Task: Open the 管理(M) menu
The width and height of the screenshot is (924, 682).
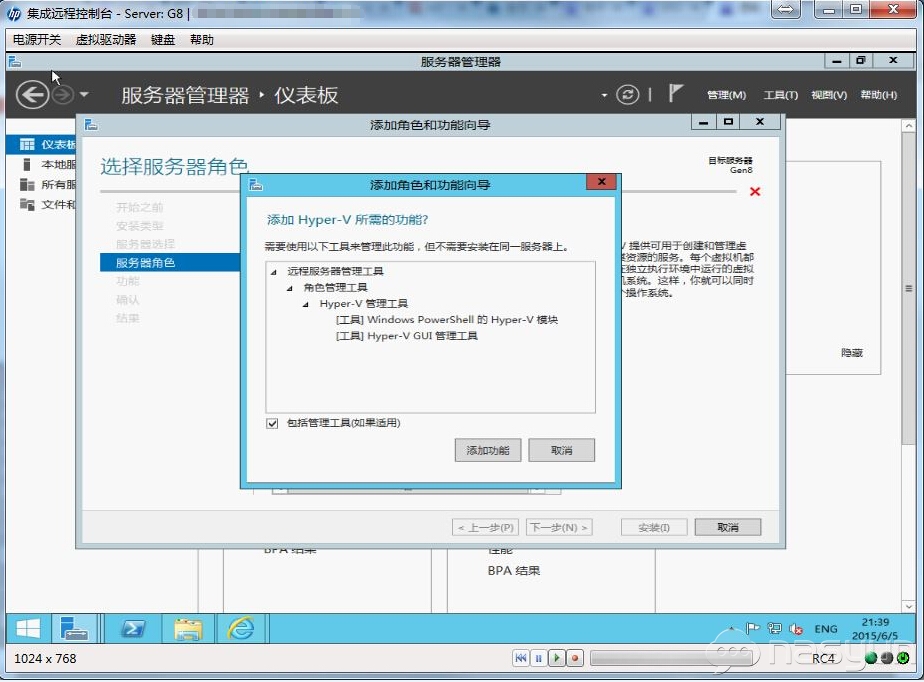Action: pyautogui.click(x=726, y=95)
